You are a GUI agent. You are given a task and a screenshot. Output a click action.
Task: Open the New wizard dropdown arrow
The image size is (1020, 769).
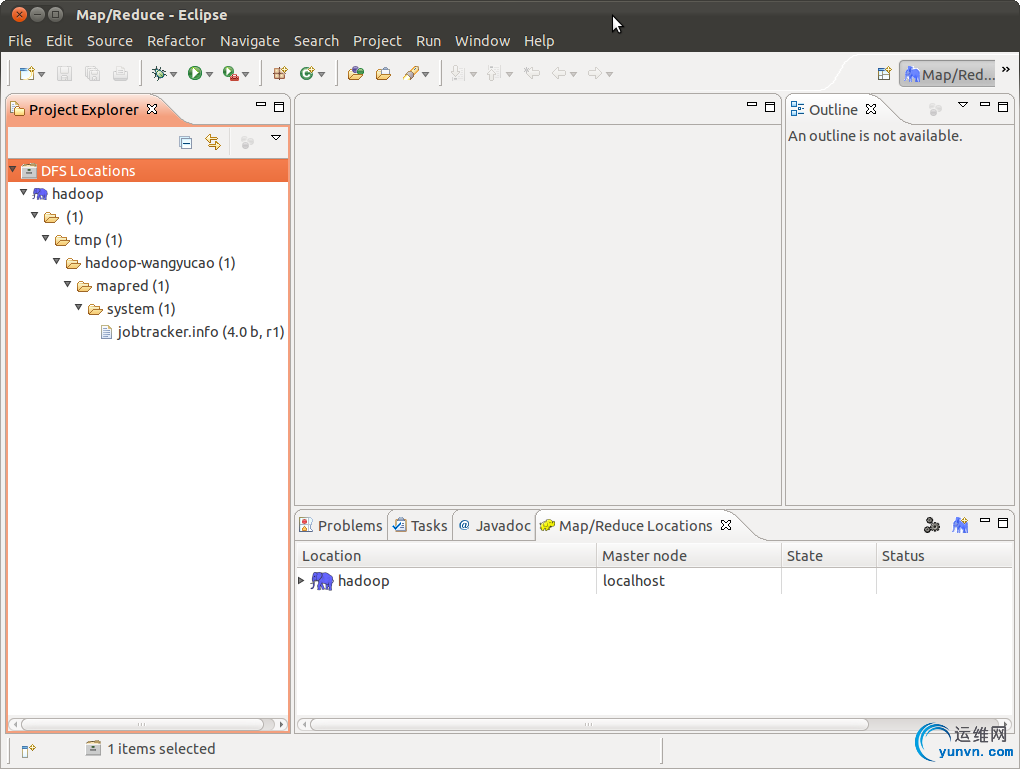coord(42,74)
